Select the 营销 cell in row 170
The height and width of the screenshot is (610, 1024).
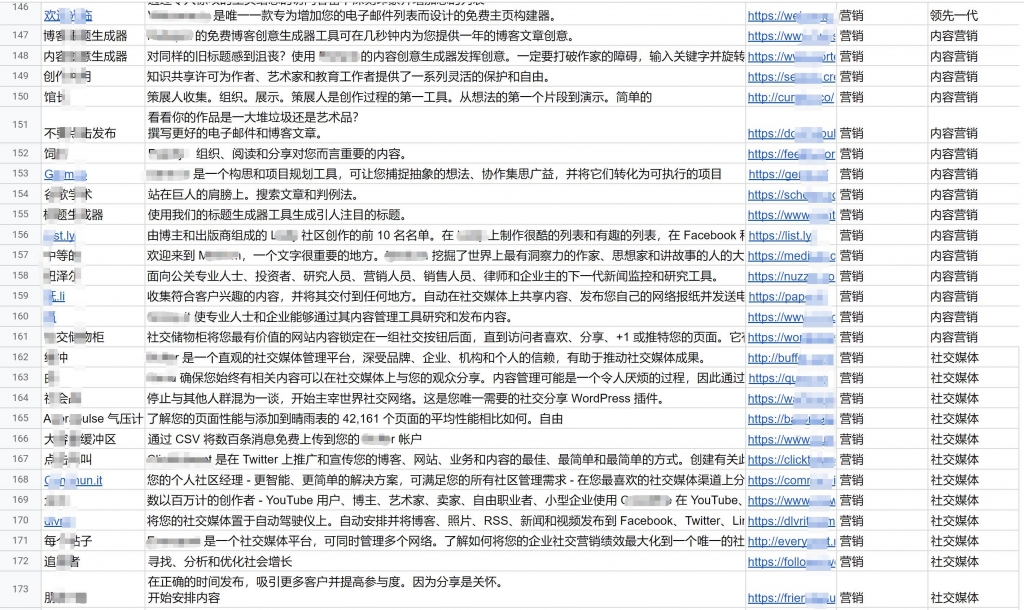point(882,521)
